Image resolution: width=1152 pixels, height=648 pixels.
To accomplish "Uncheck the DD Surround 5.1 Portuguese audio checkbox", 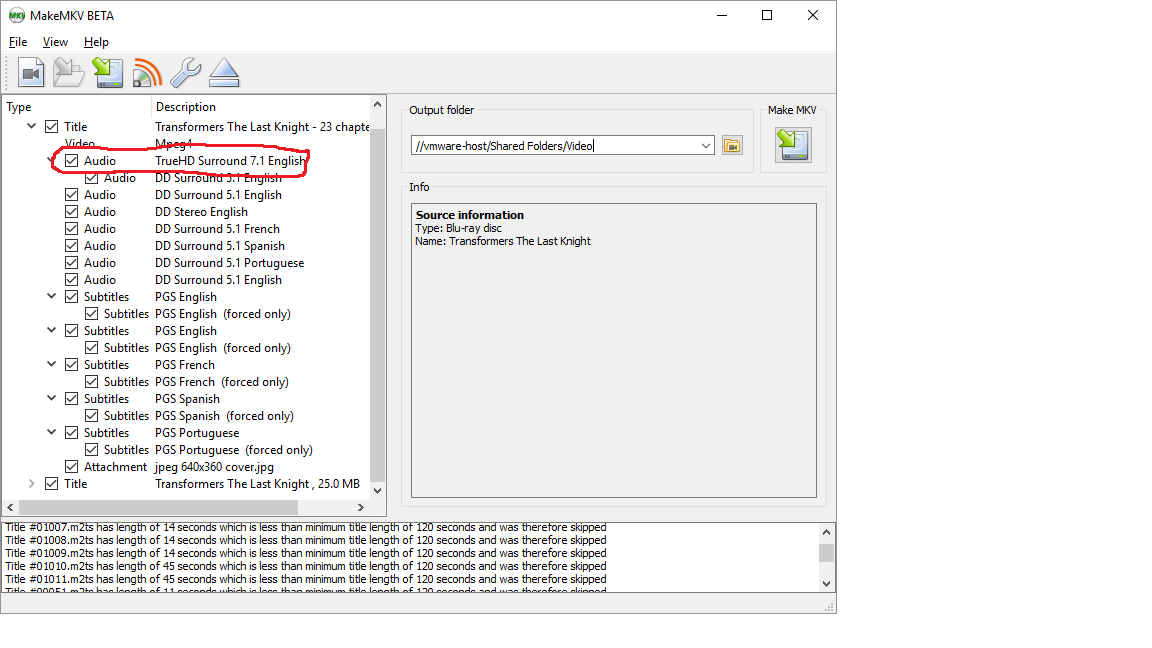I will pos(71,262).
